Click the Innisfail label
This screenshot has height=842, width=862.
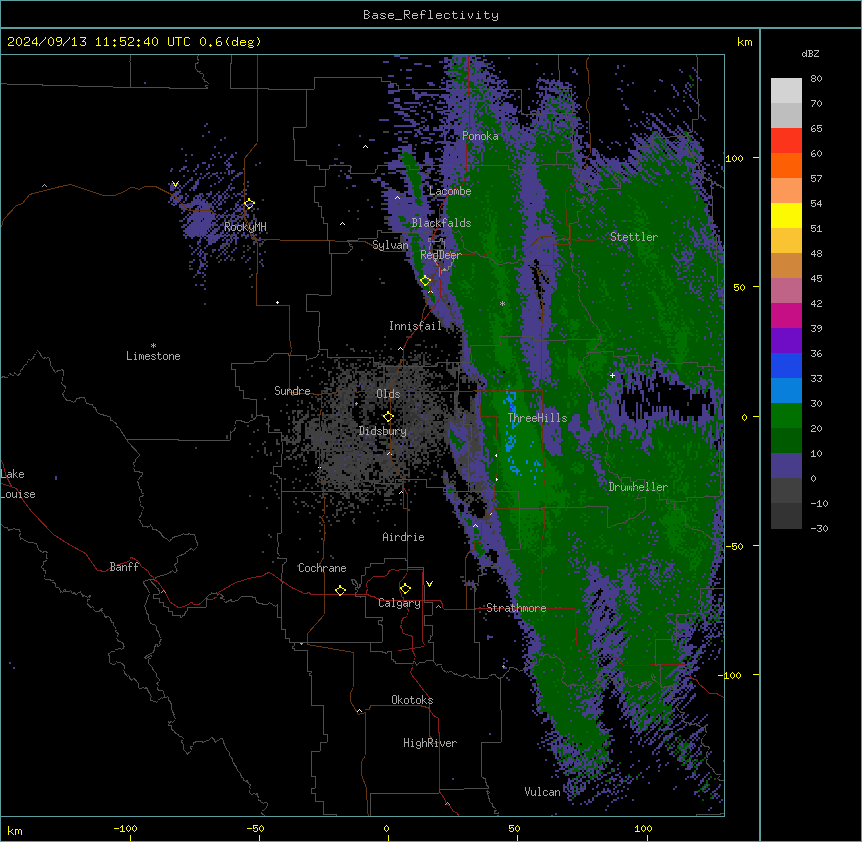pyautogui.click(x=415, y=326)
